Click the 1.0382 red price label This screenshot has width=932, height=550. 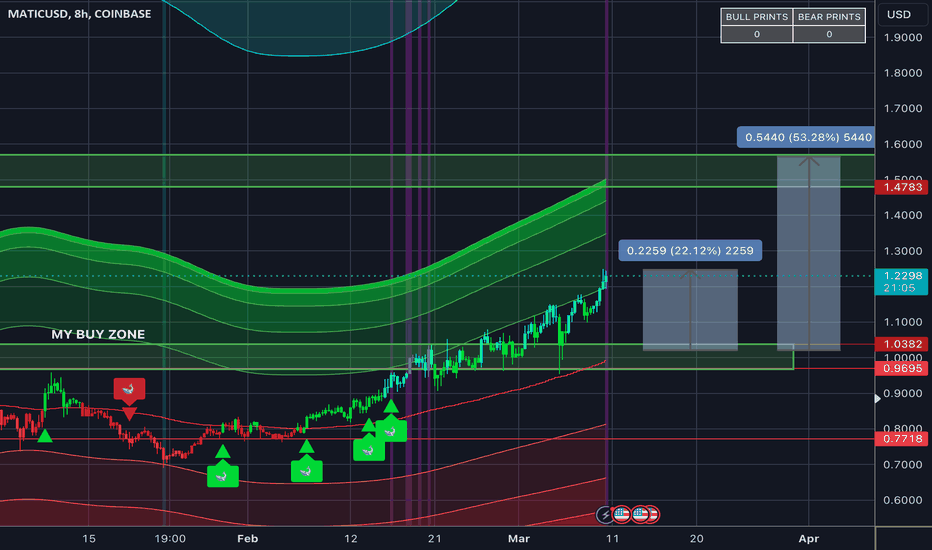pyautogui.click(x=903, y=344)
